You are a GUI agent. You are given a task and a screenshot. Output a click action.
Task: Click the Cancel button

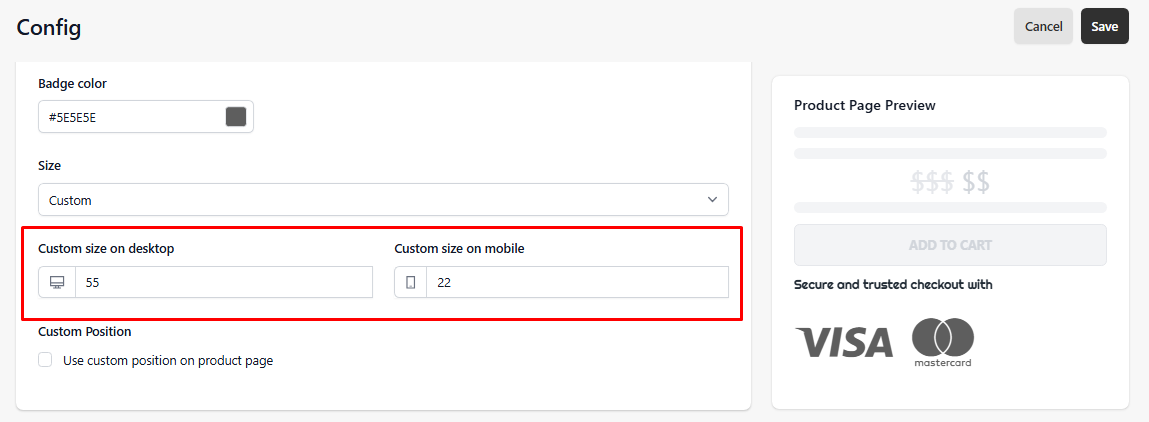[1043, 26]
